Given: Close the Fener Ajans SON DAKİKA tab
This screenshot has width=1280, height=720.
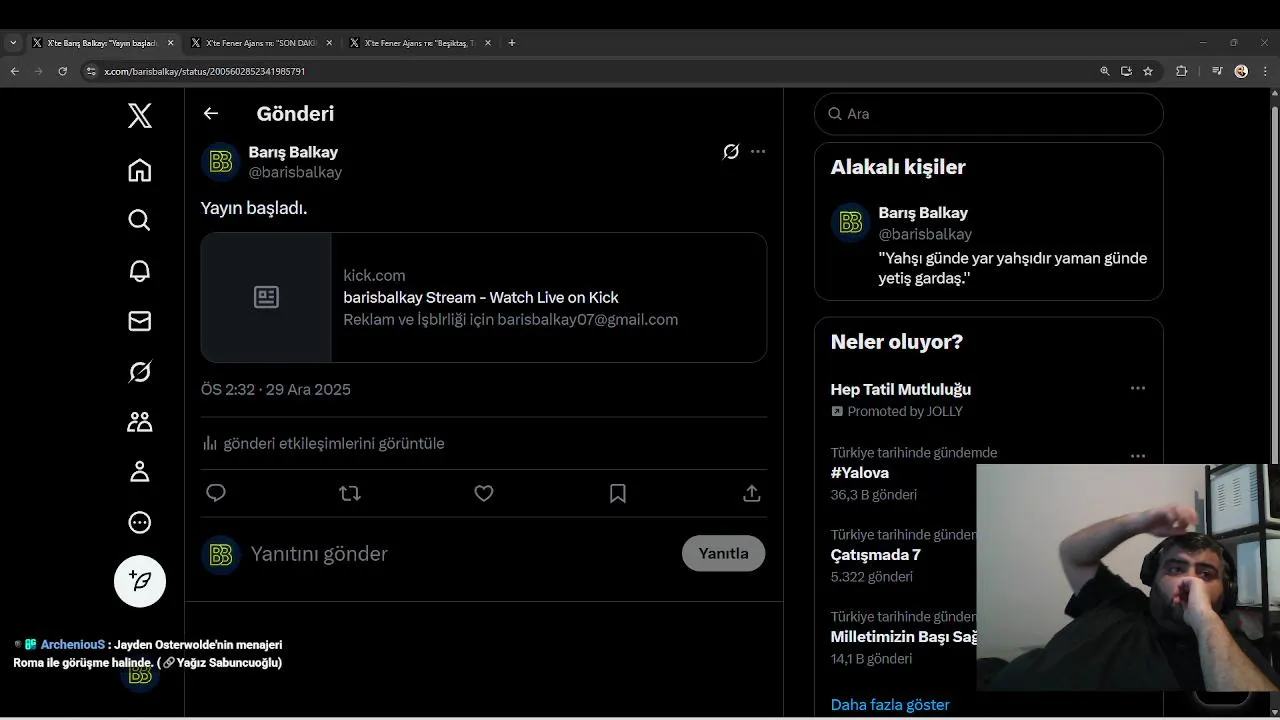Looking at the screenshot, I should tap(329, 43).
